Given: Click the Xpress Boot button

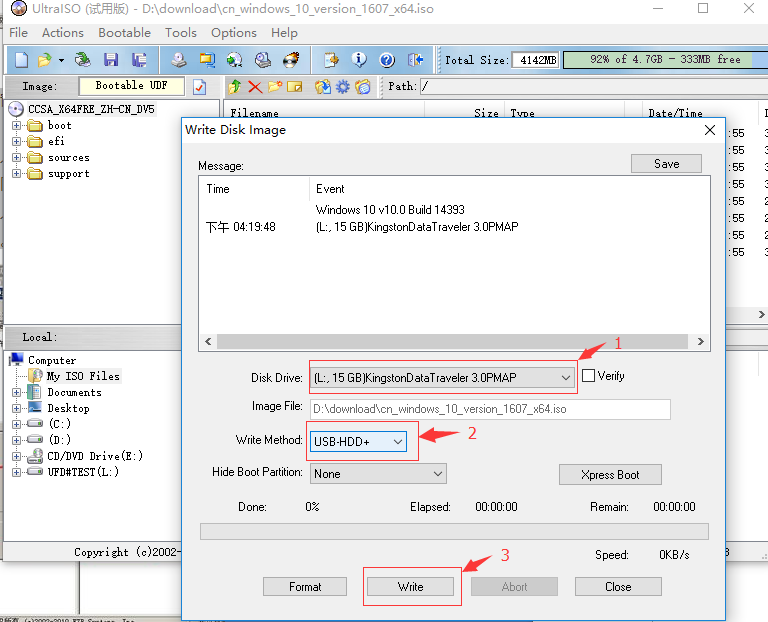Looking at the screenshot, I should 610,475.
